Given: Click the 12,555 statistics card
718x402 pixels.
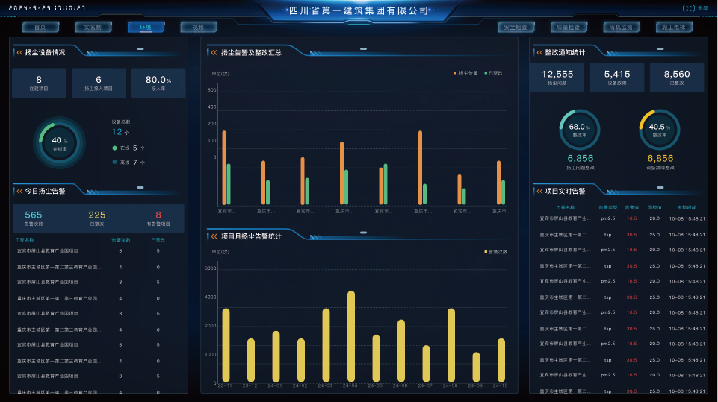Looking at the screenshot, I should [561, 77].
